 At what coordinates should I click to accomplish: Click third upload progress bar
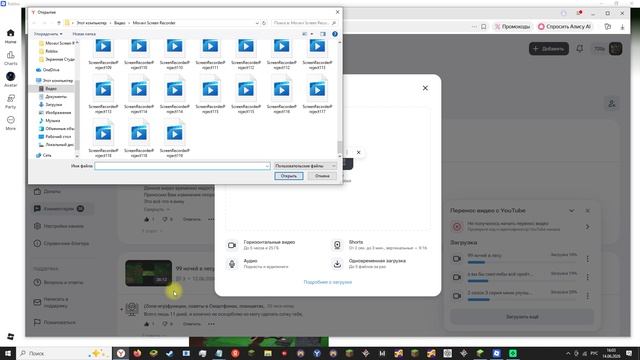tap(522, 300)
